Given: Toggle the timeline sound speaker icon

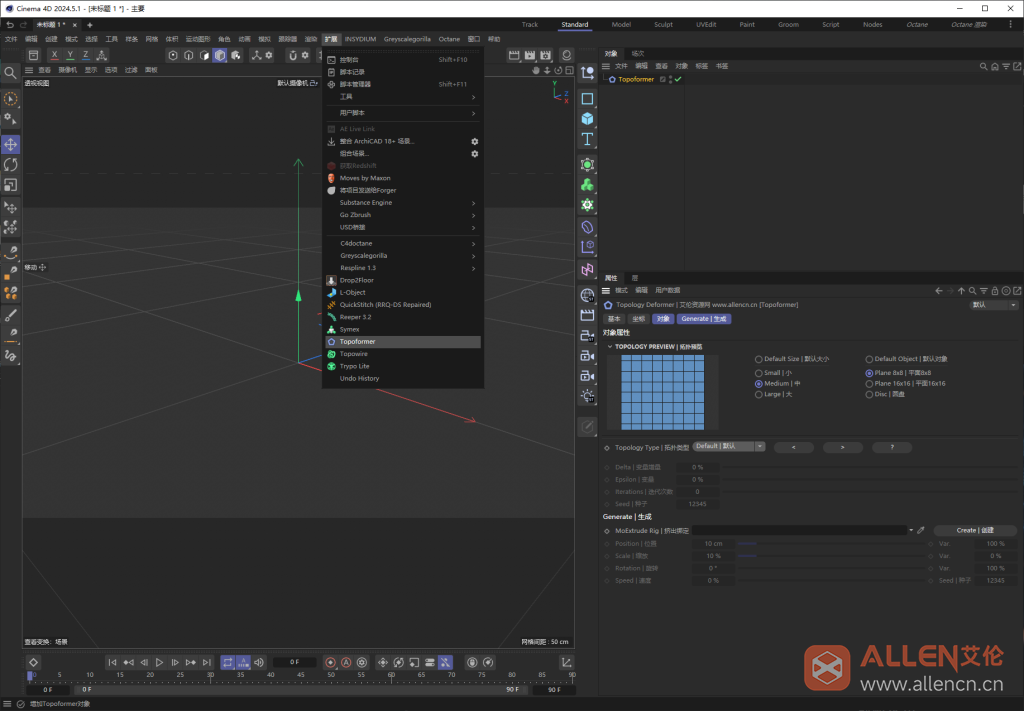Looking at the screenshot, I should [259, 662].
